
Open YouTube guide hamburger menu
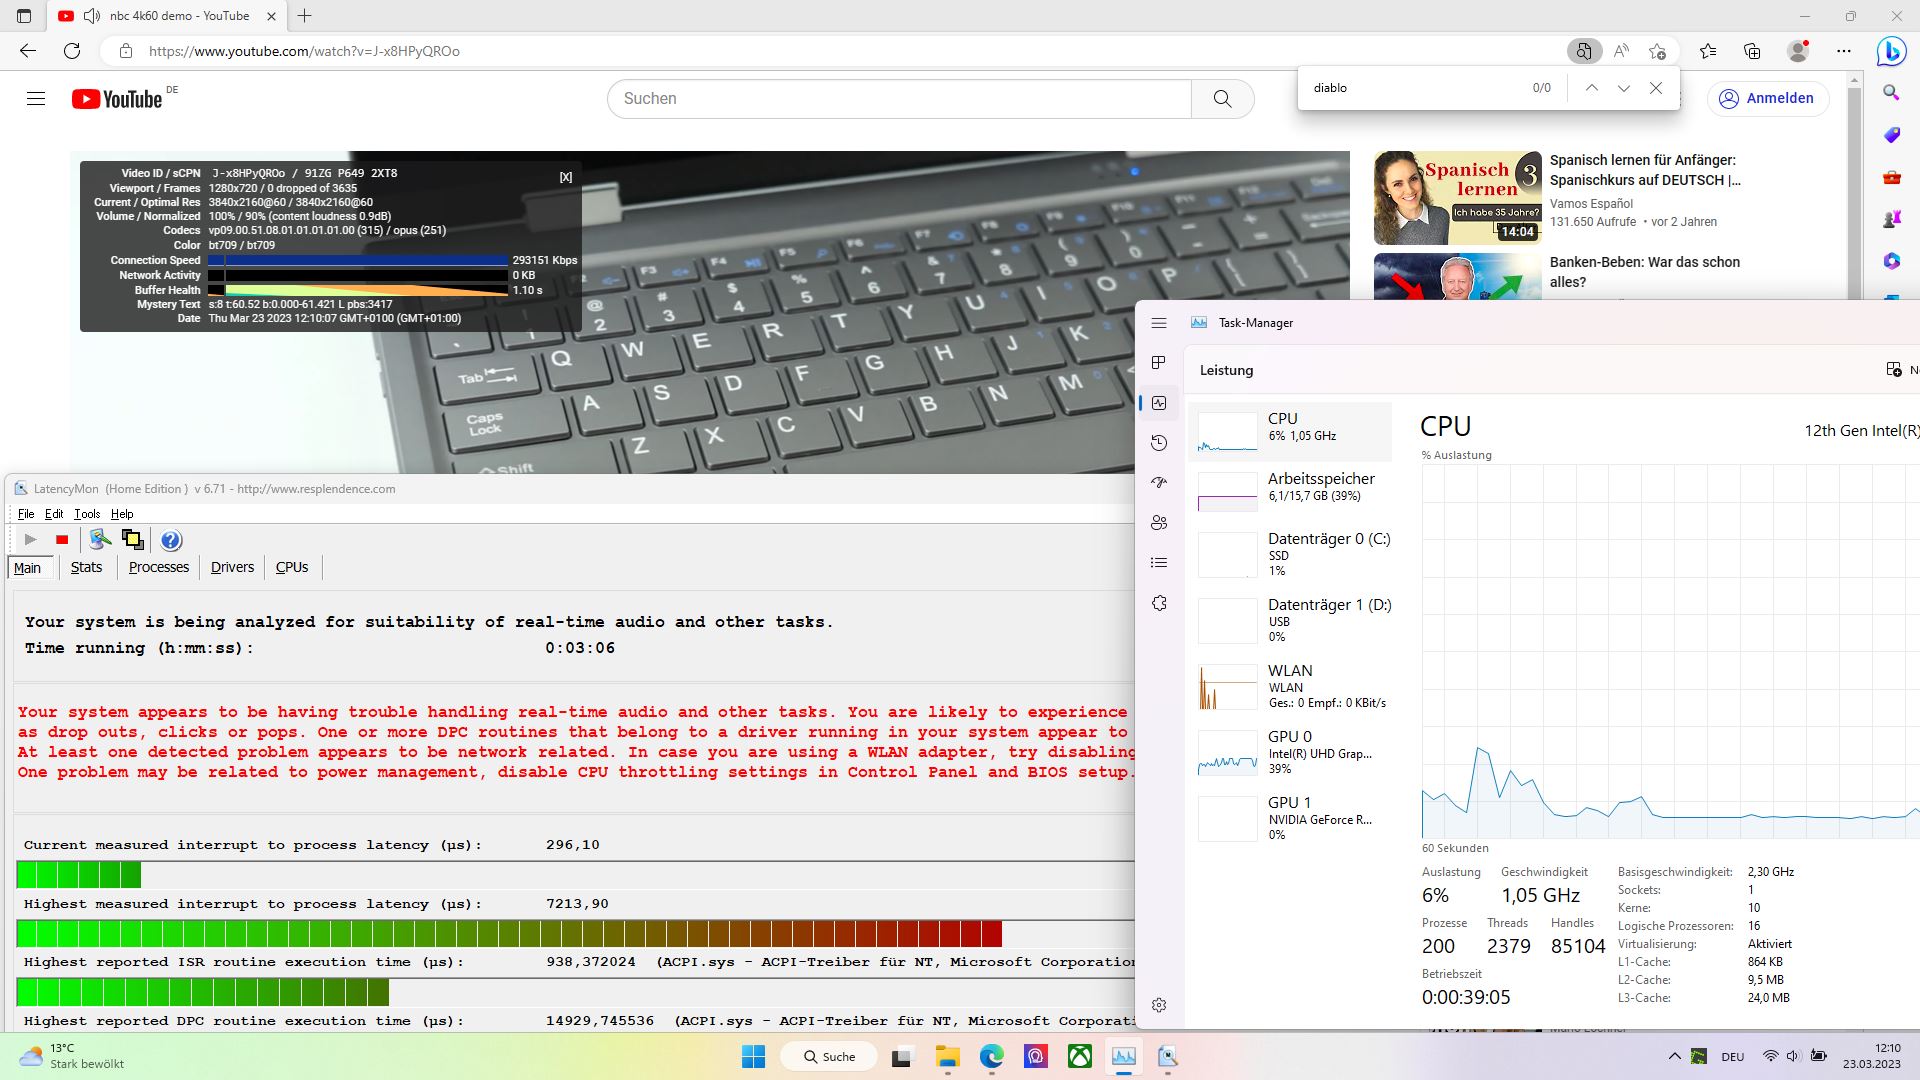point(36,98)
